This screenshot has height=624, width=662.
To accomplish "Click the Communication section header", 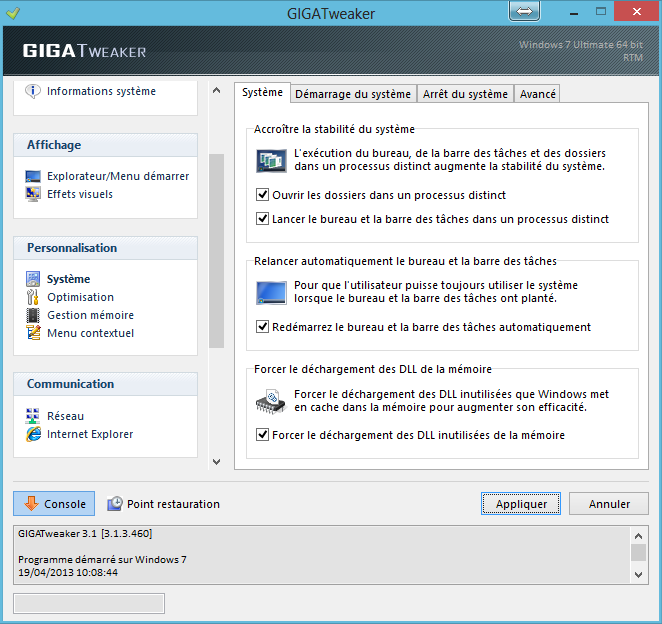I will pyautogui.click(x=106, y=384).
